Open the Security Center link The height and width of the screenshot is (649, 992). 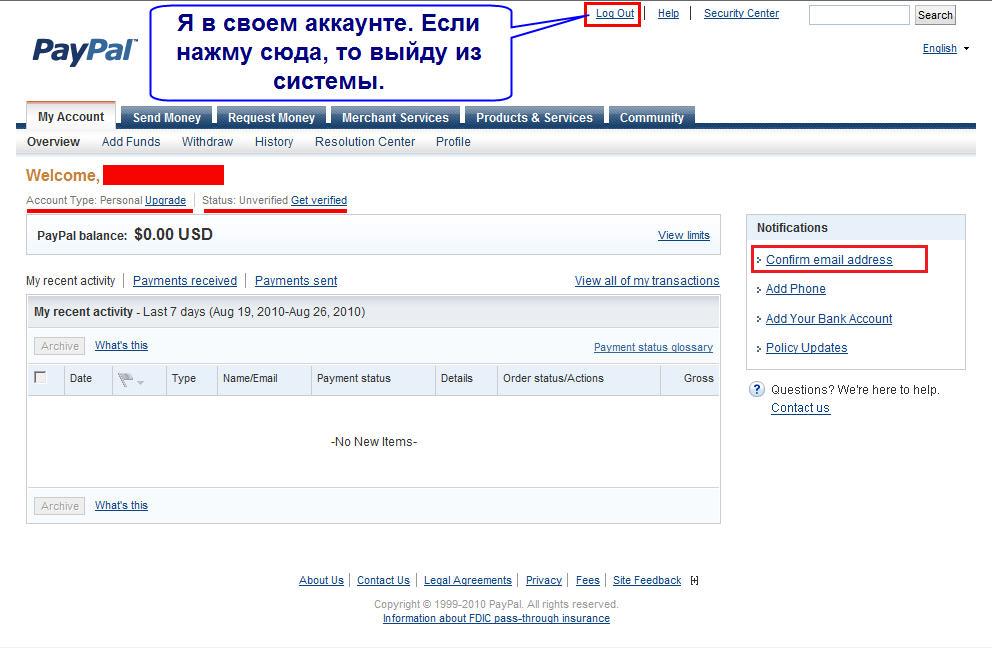tap(741, 13)
